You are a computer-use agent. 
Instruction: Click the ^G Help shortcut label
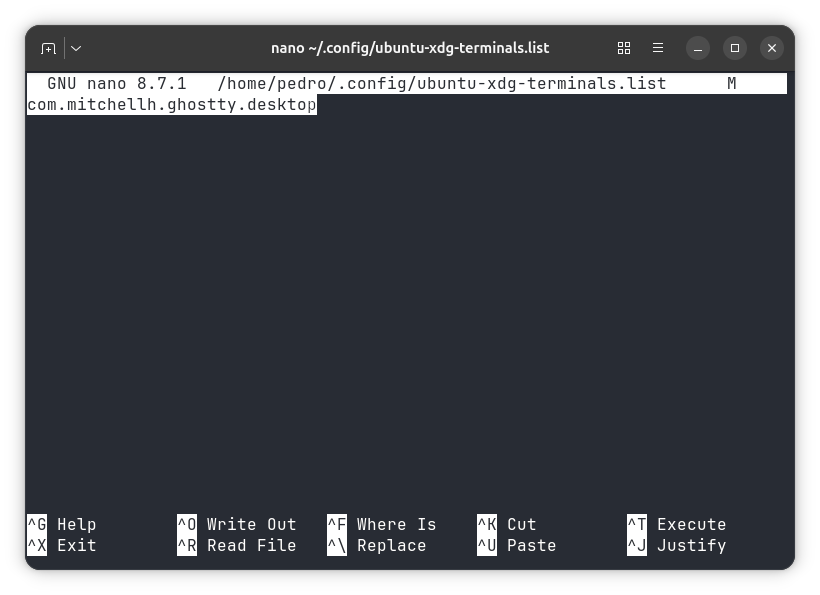point(62,524)
